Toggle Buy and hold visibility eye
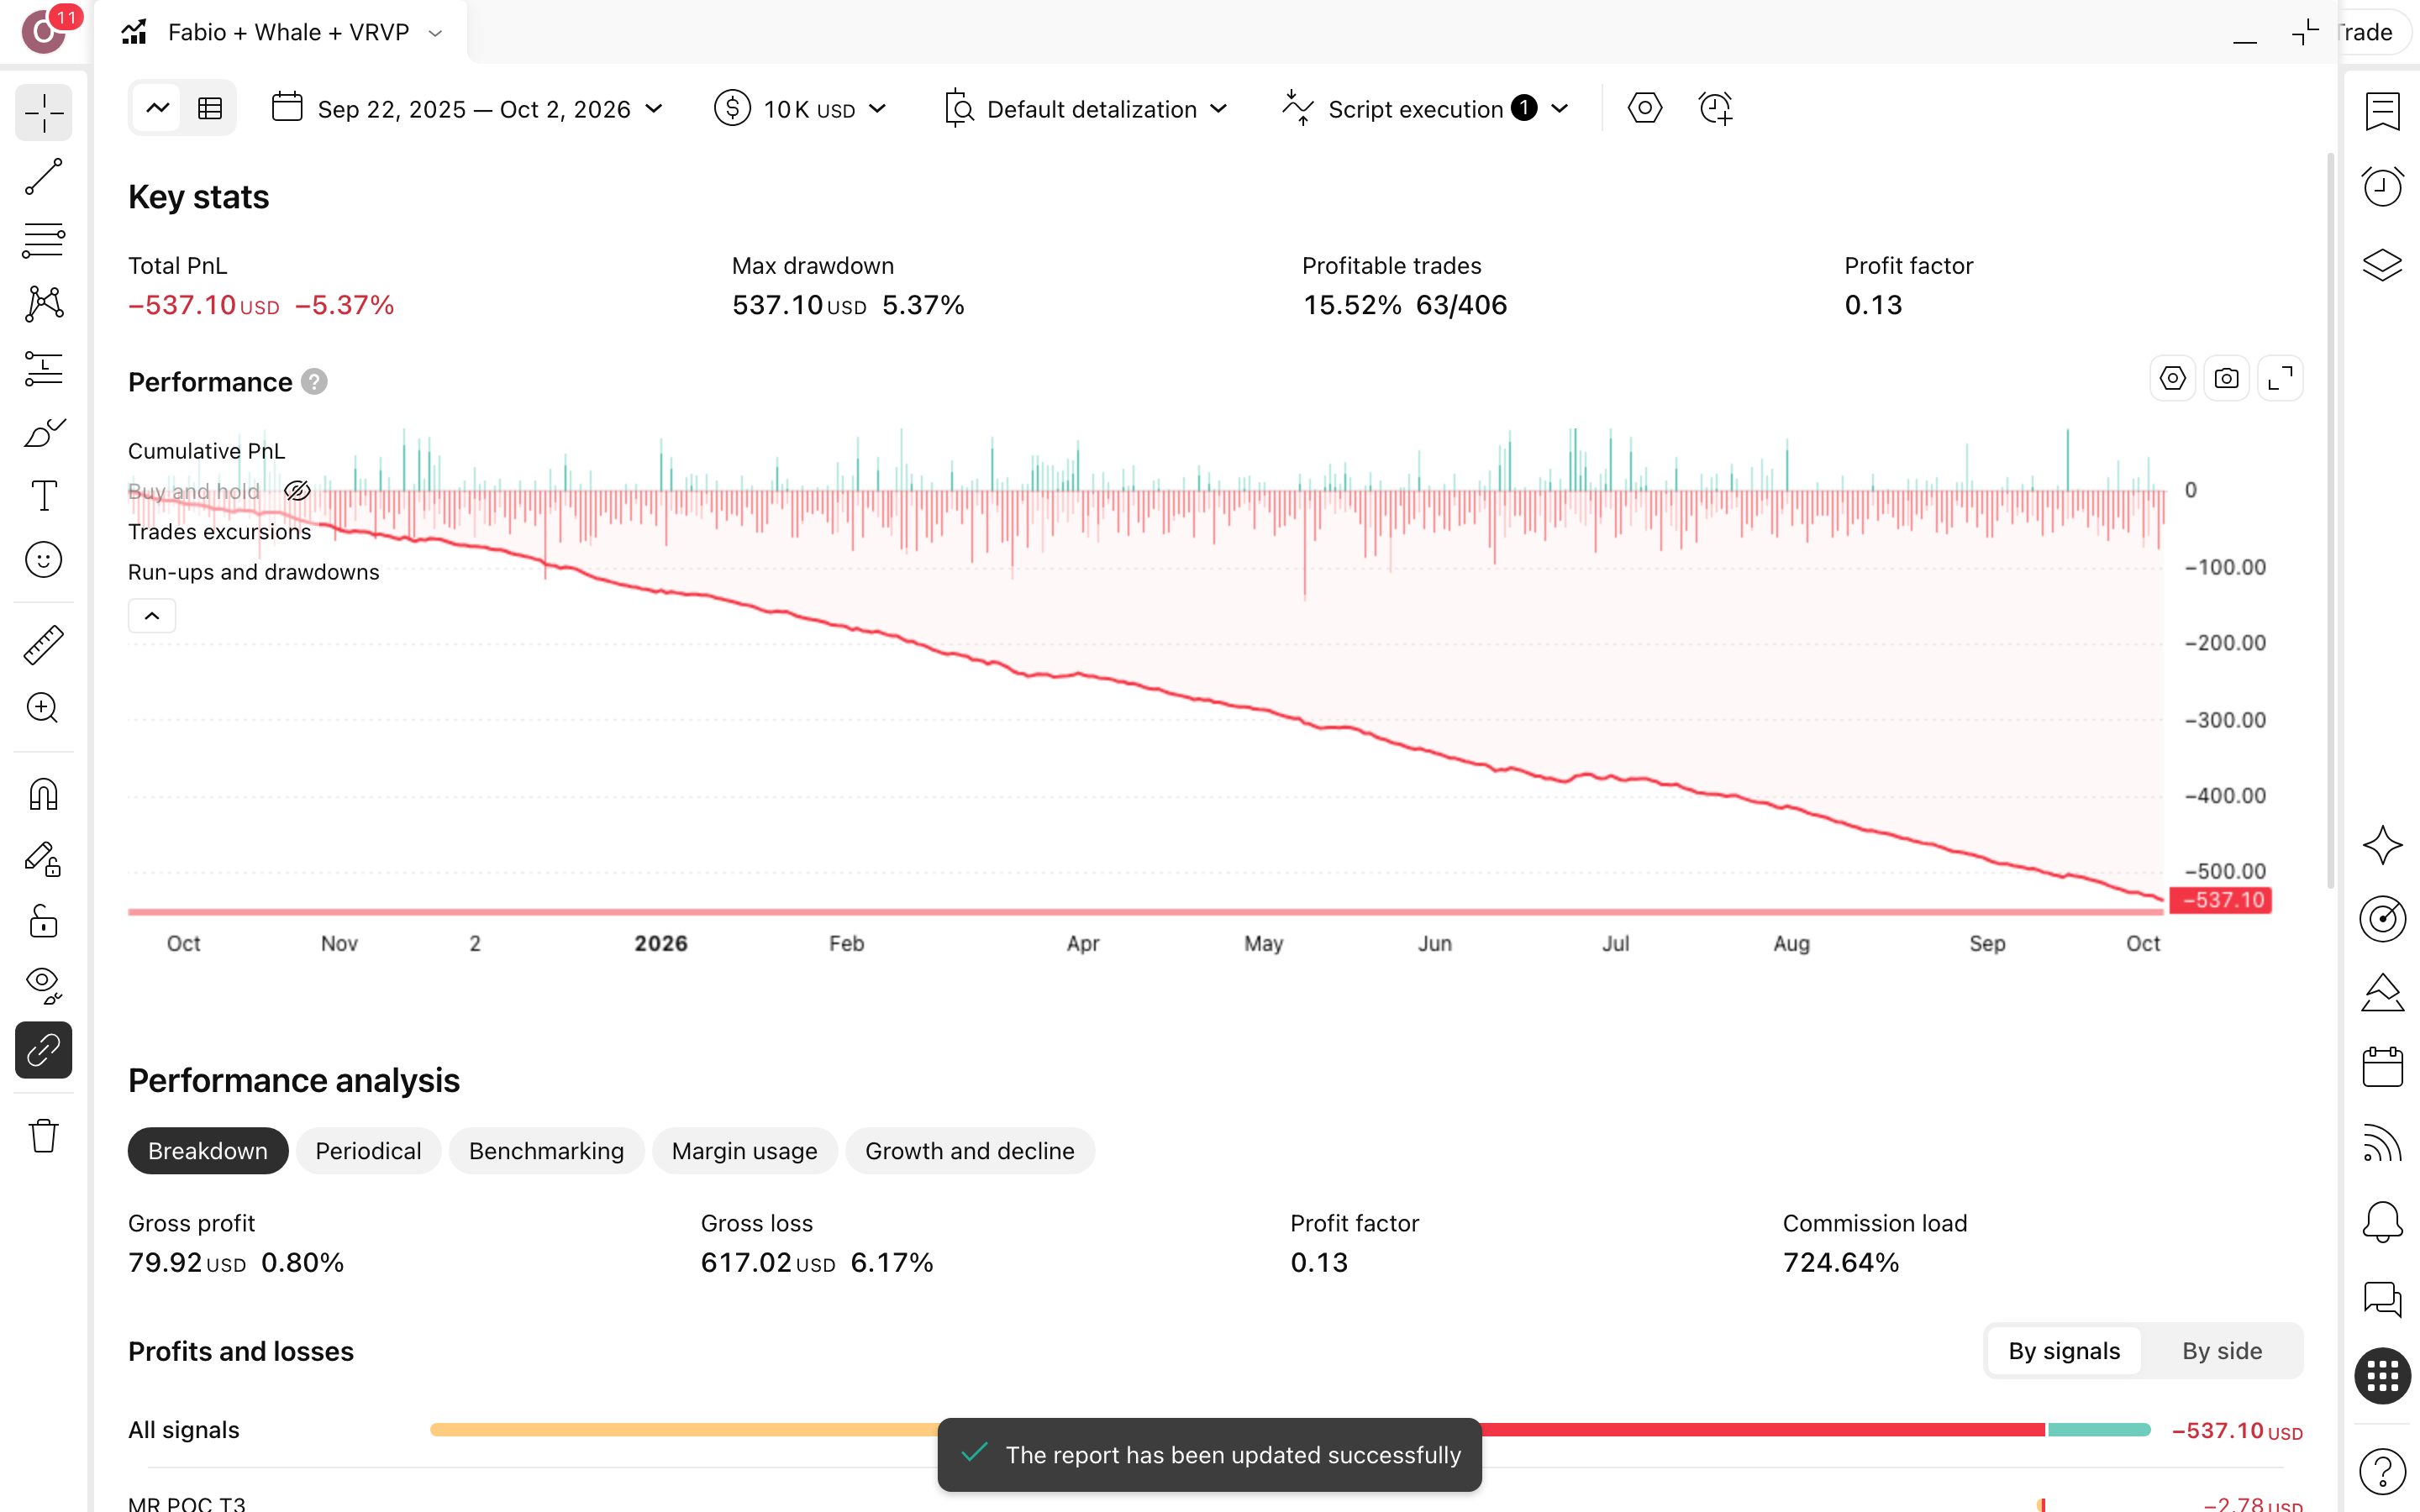Image resolution: width=2420 pixels, height=1512 pixels. click(297, 491)
